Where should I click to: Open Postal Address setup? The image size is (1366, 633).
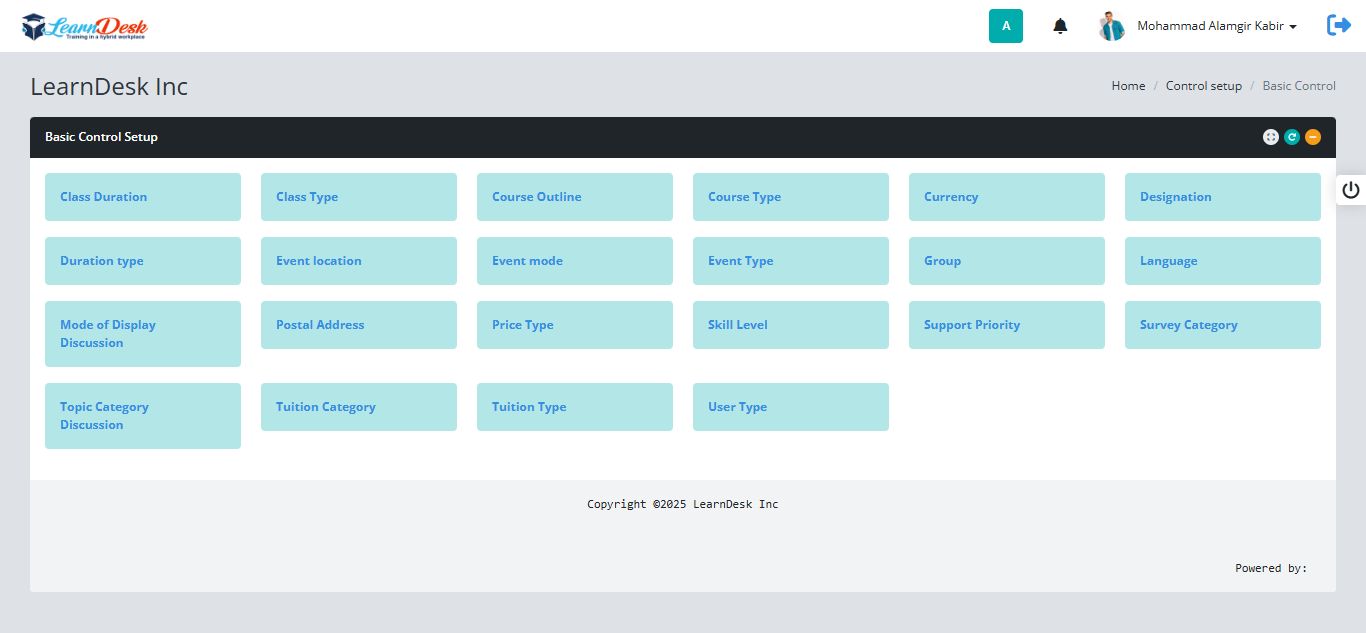pyautogui.click(x=359, y=325)
